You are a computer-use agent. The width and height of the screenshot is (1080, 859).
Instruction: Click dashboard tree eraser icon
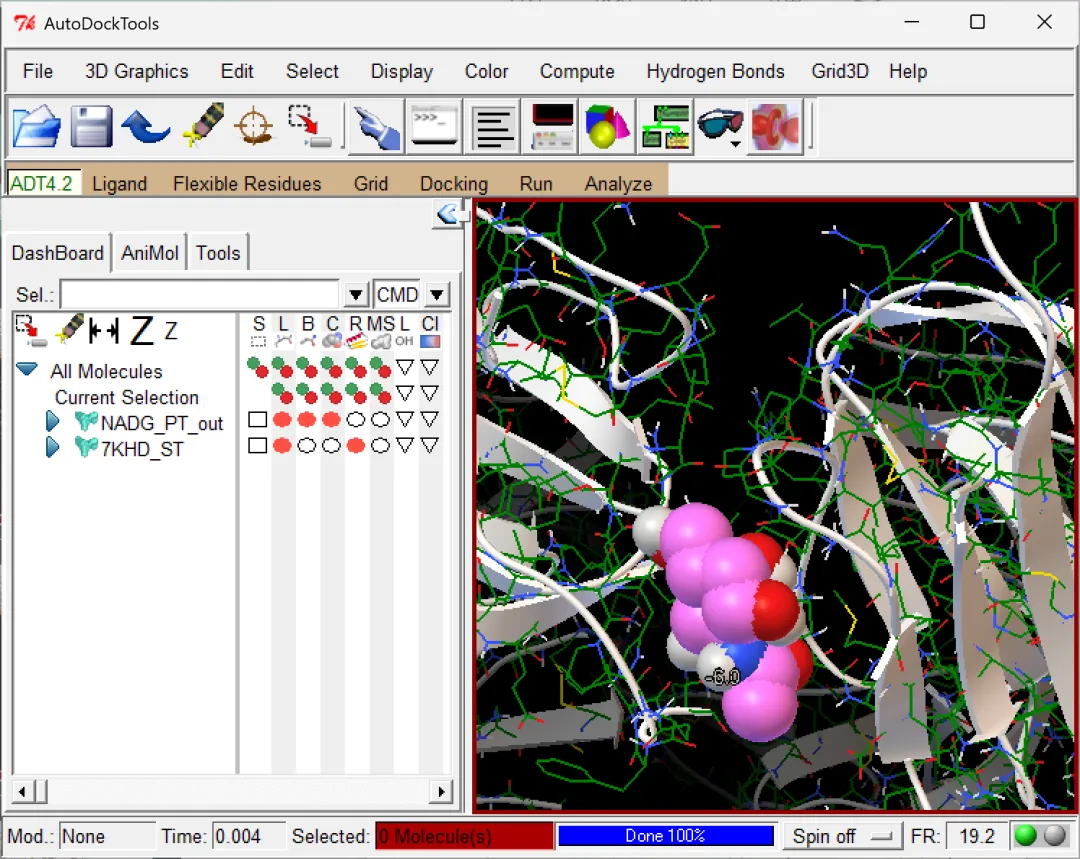[x=69, y=329]
